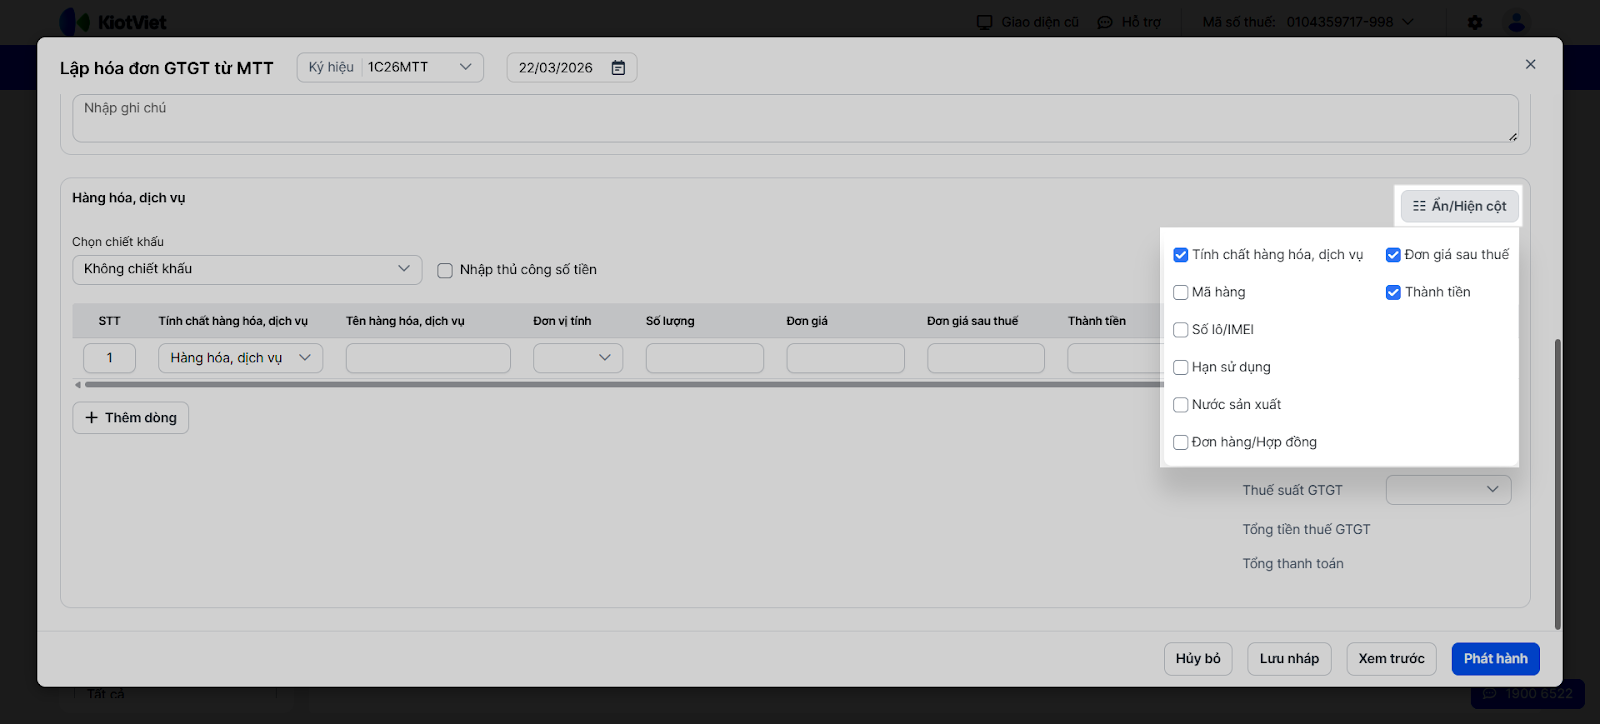Image resolution: width=1600 pixels, height=724 pixels.
Task: Click the plus icon on Thêm dòng
Action: click(x=91, y=418)
